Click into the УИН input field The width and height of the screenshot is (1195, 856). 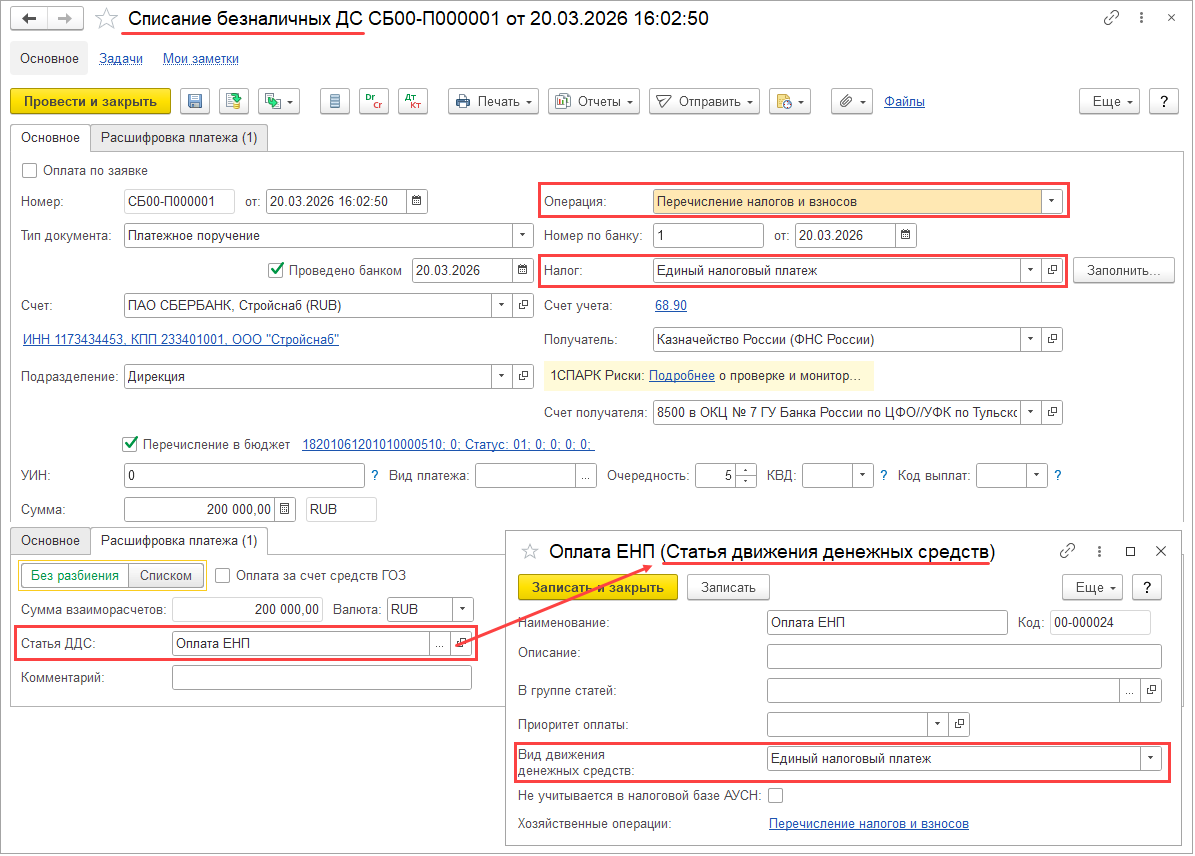coord(244,475)
